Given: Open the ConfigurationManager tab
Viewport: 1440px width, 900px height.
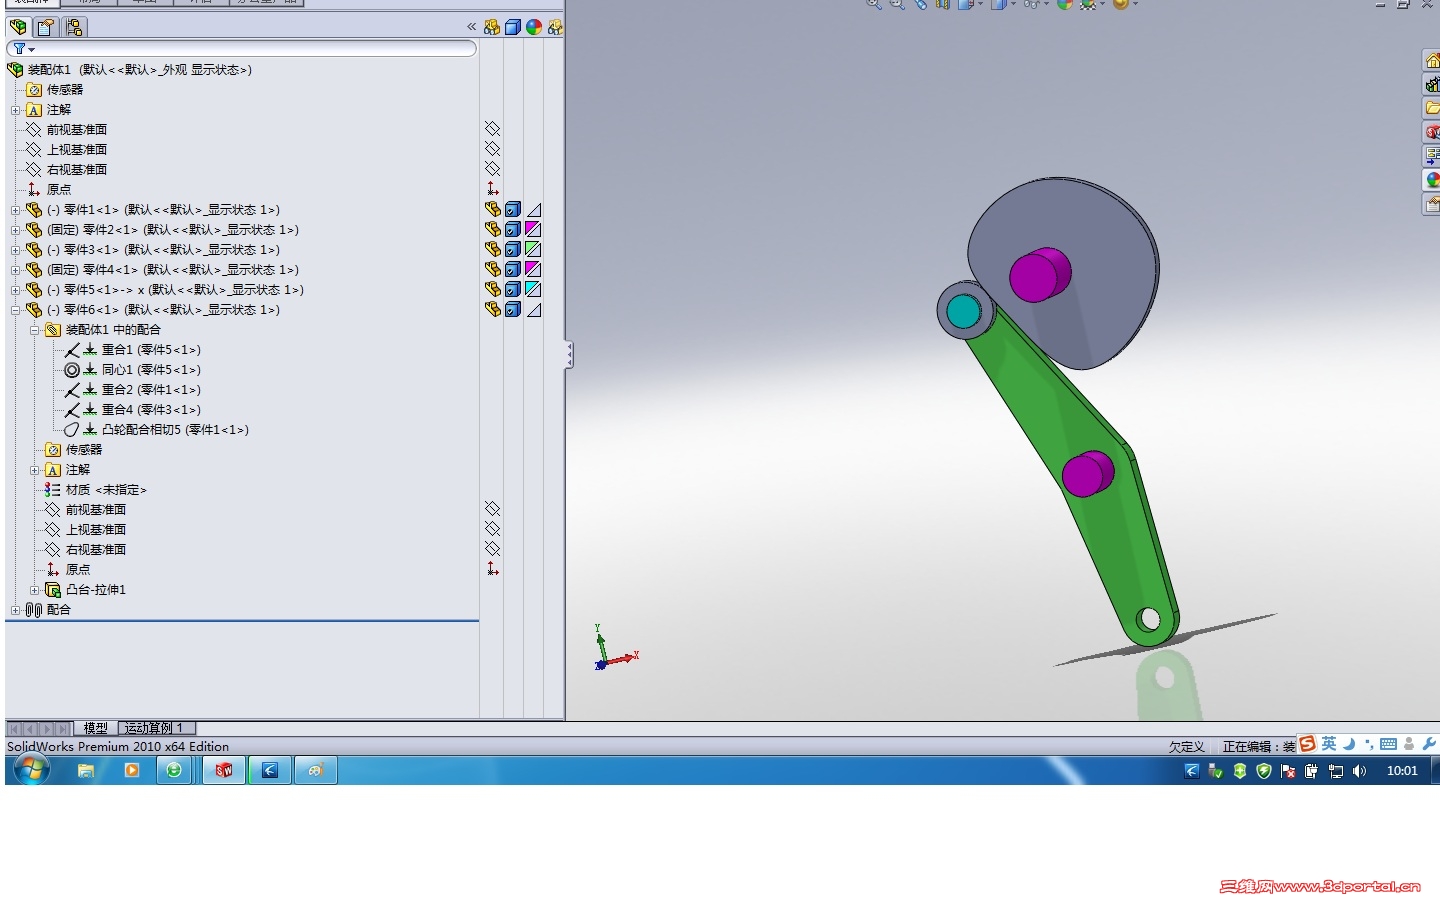Looking at the screenshot, I should pos(74,27).
